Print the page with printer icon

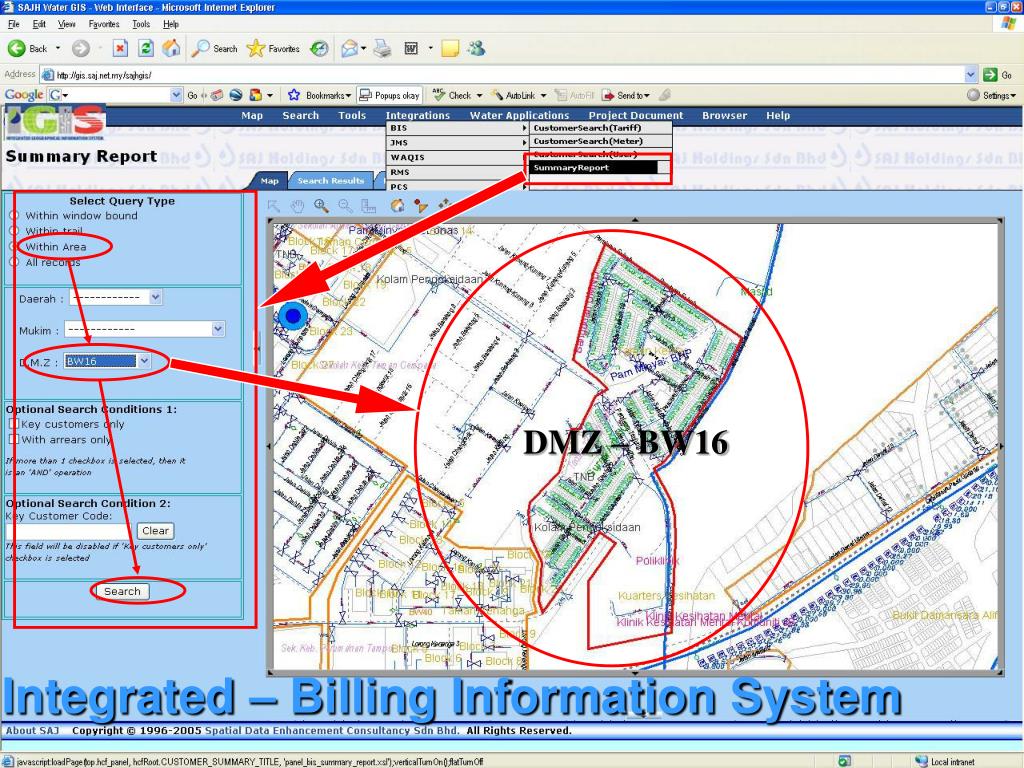click(382, 48)
